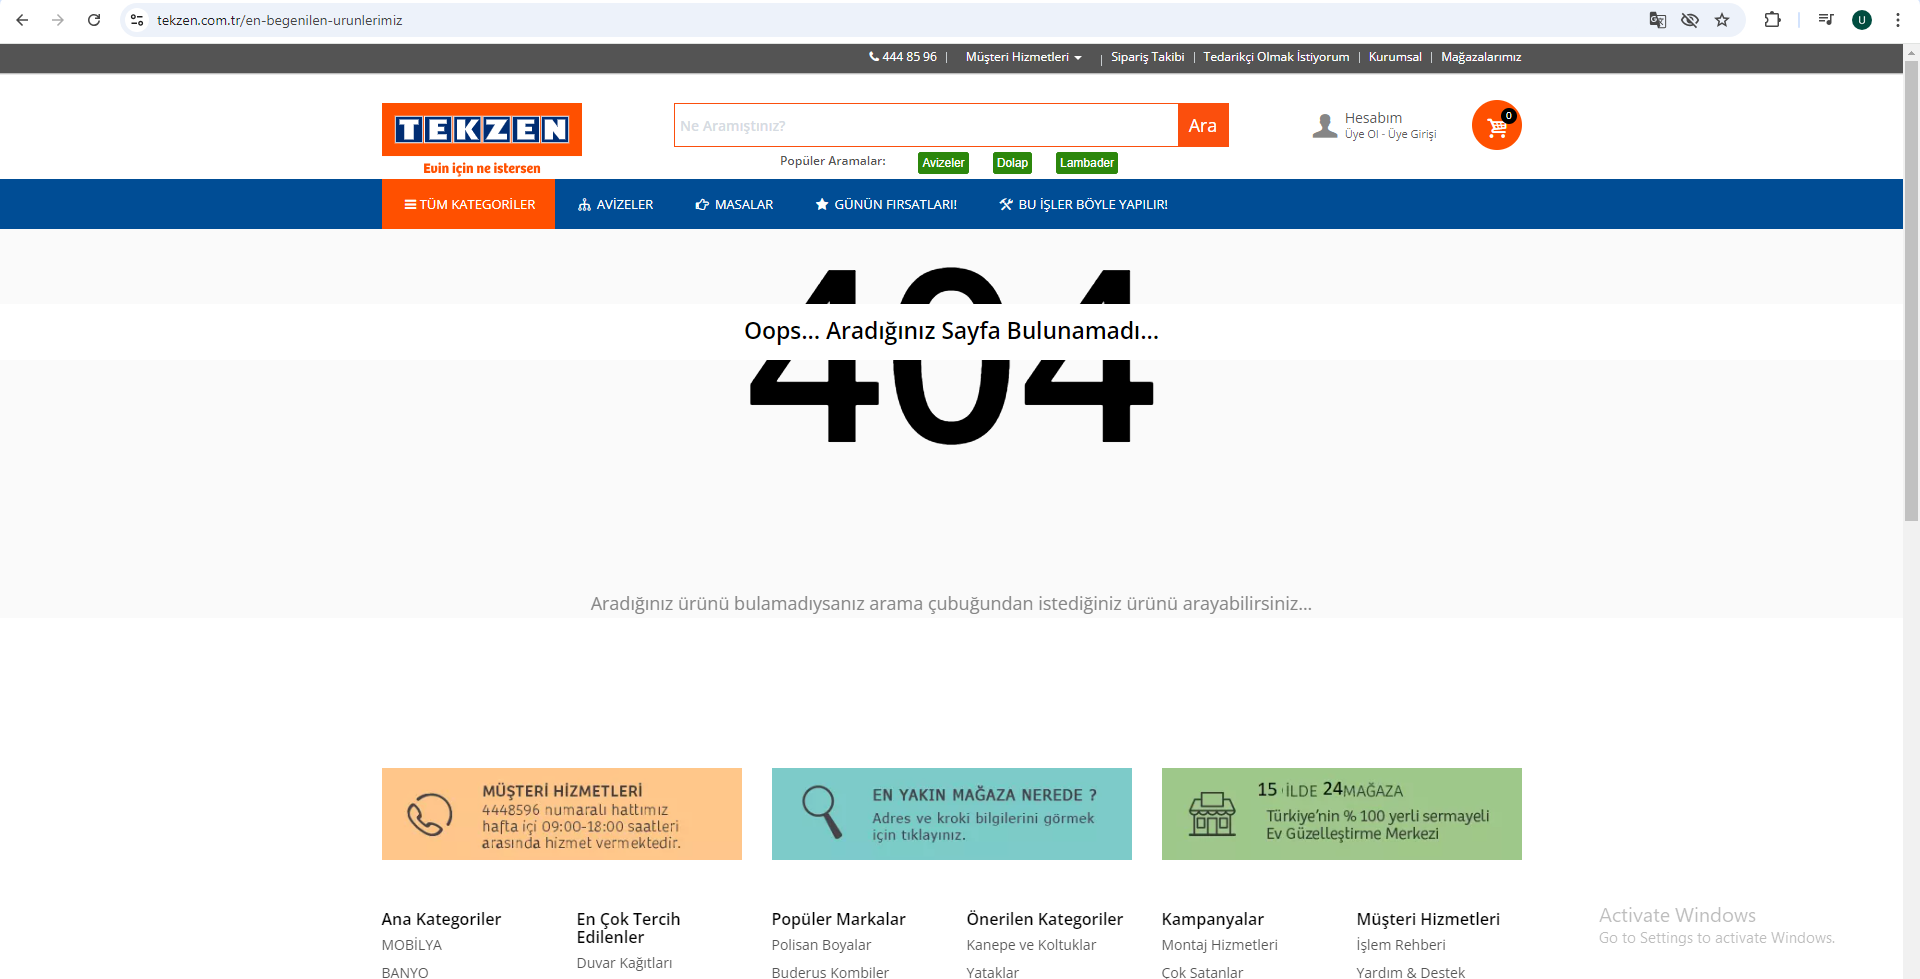
Task: Open the Kanepe ve Koltuklar footer link
Action: click(1031, 945)
